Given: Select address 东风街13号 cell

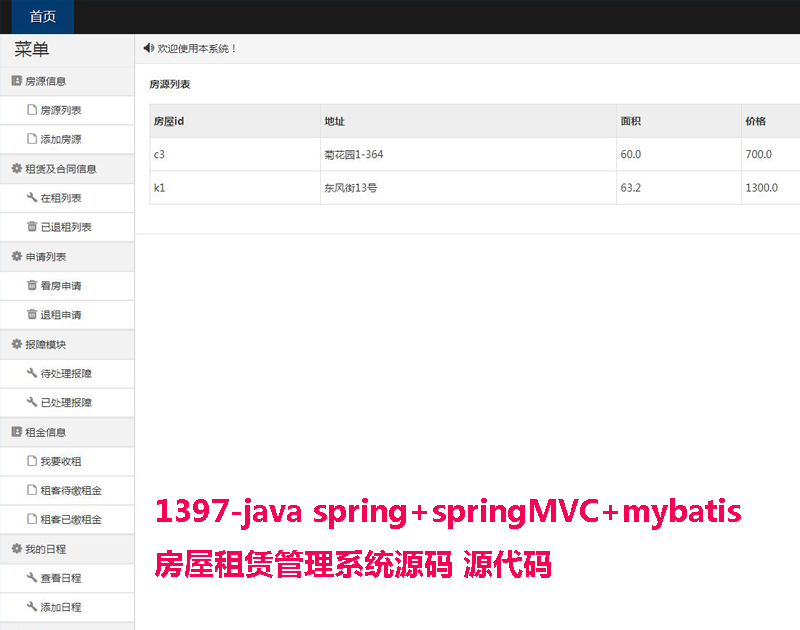Looking at the screenshot, I should click(468, 188).
